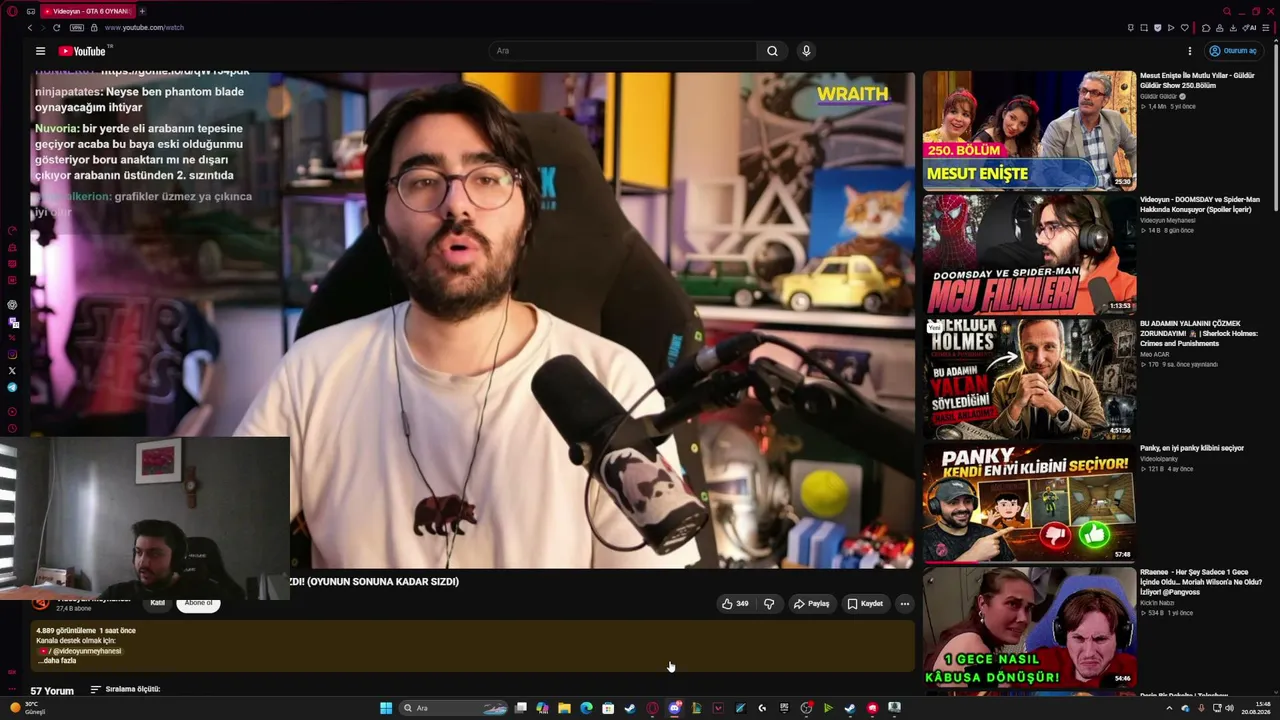Open the Sıralama ölçütü sort dropdown
This screenshot has height=720, width=1280.
125,689
